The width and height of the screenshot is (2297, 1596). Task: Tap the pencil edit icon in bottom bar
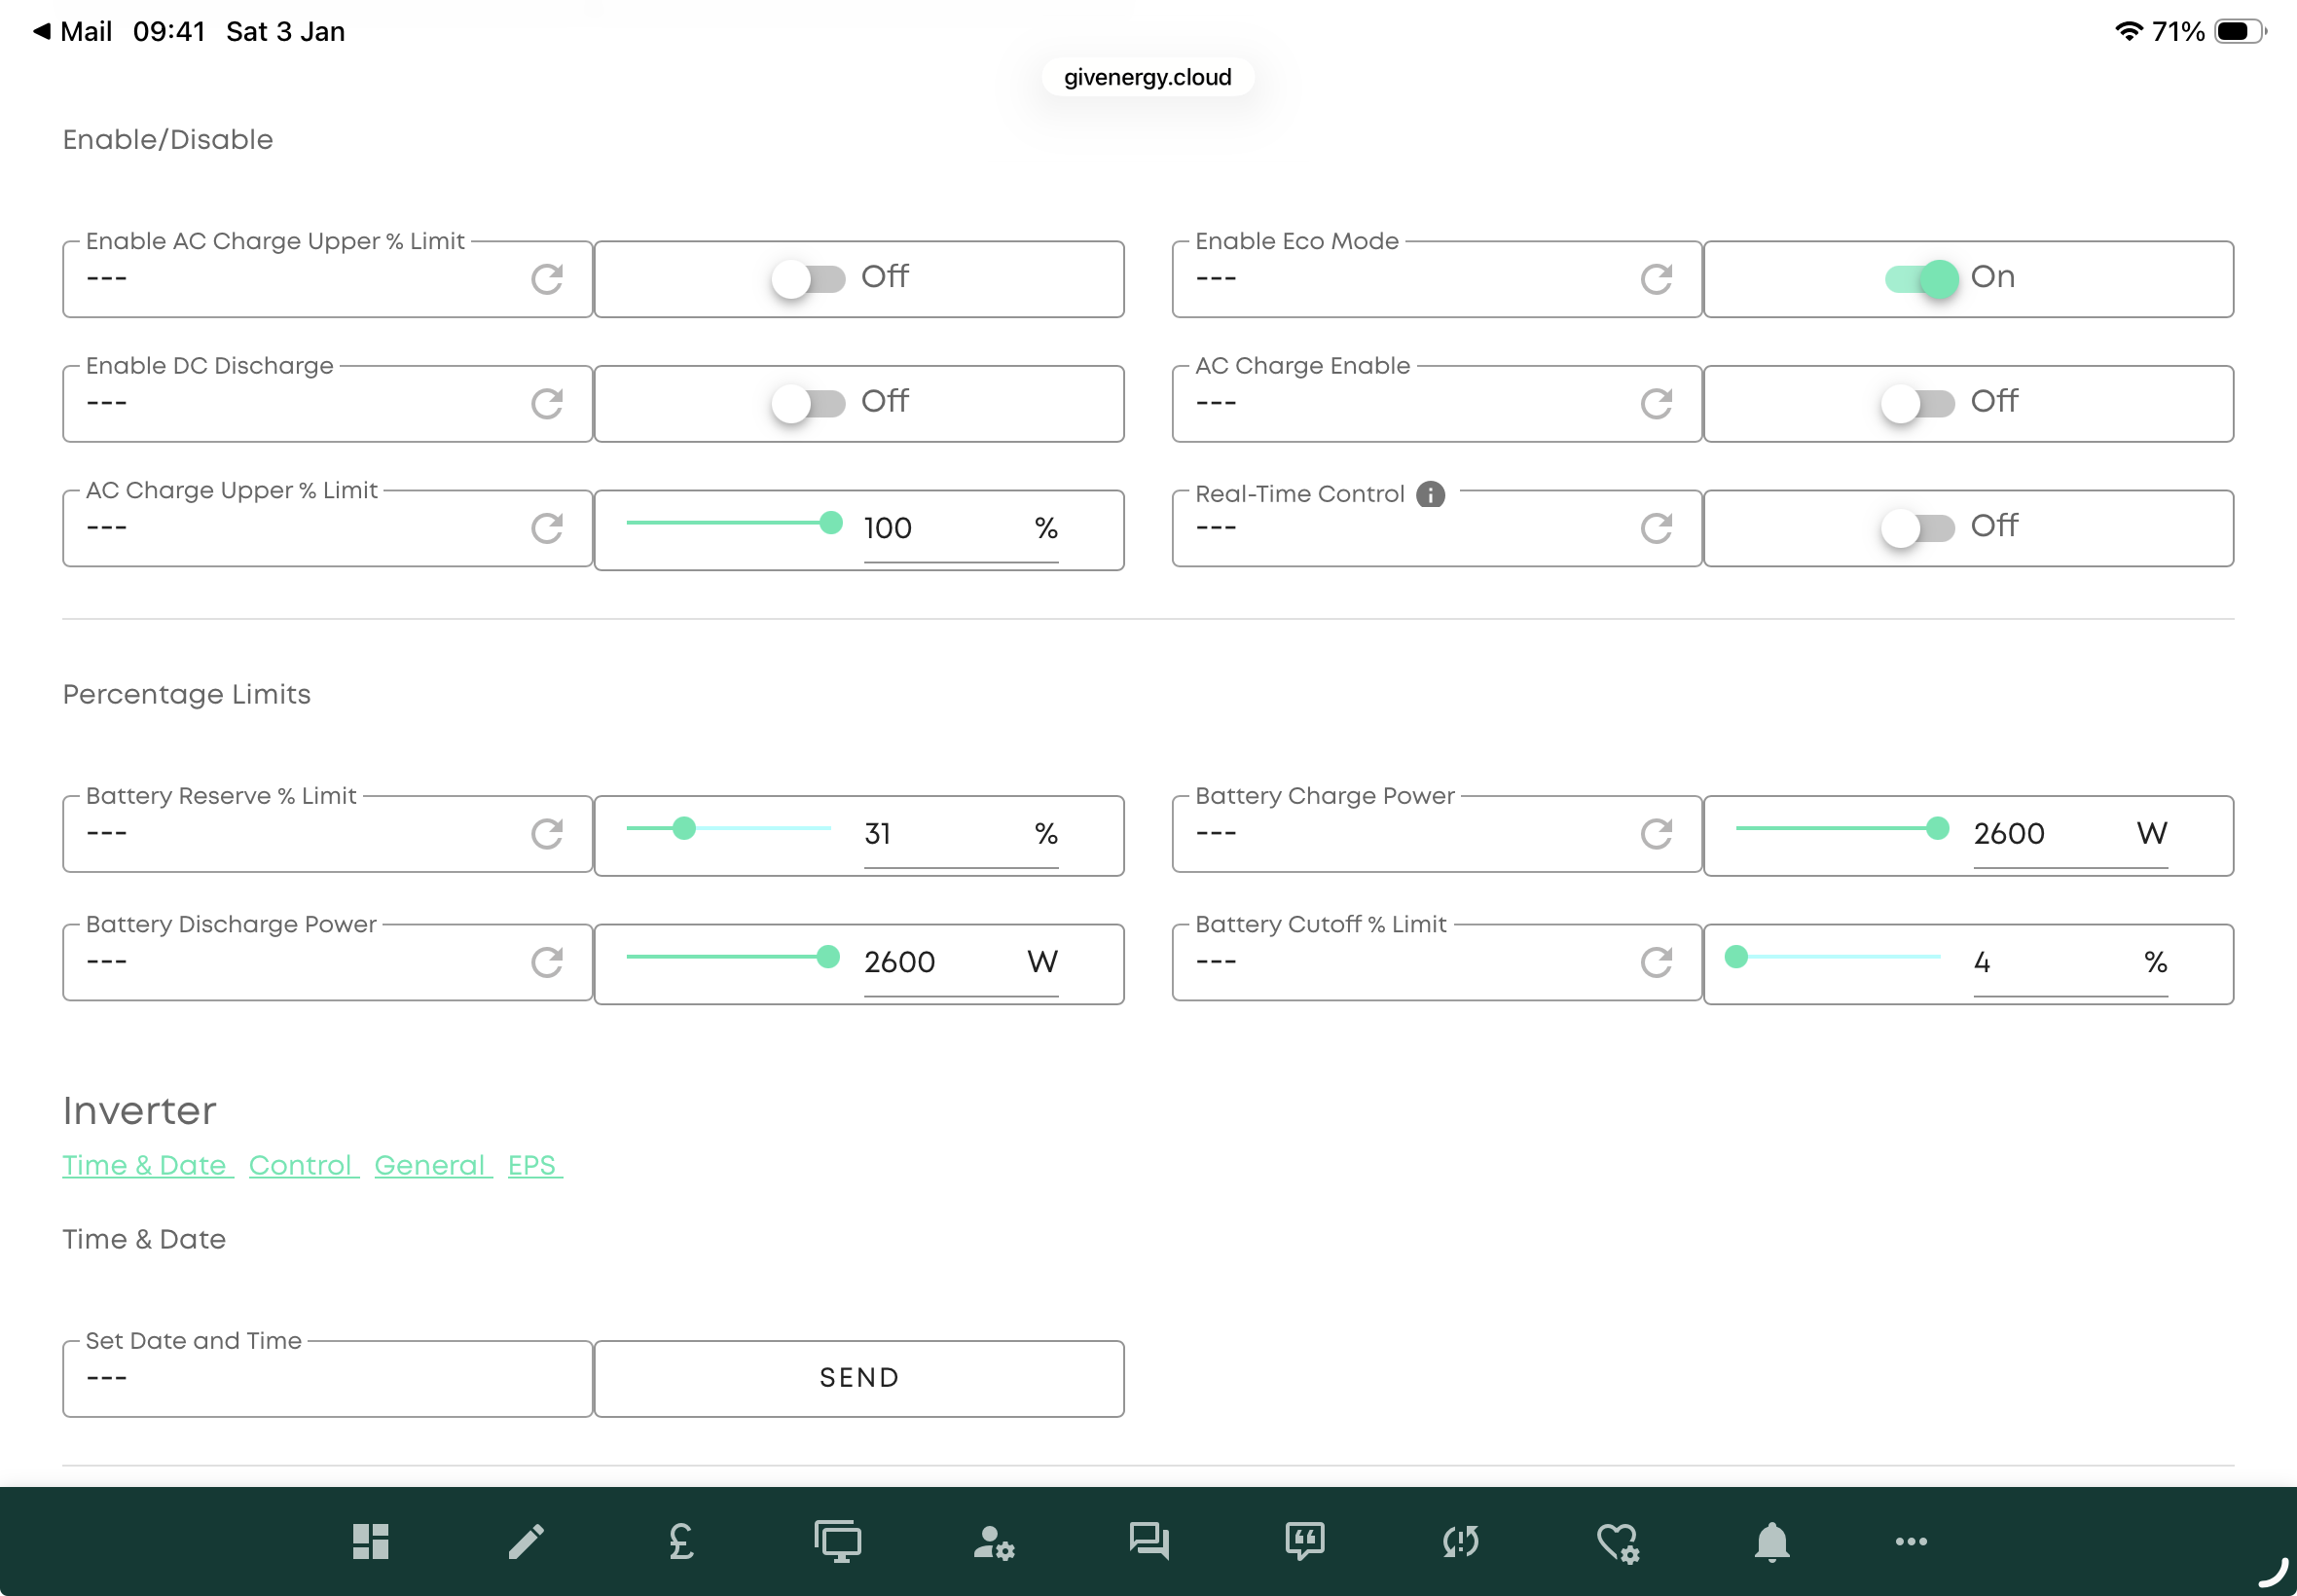coord(526,1541)
